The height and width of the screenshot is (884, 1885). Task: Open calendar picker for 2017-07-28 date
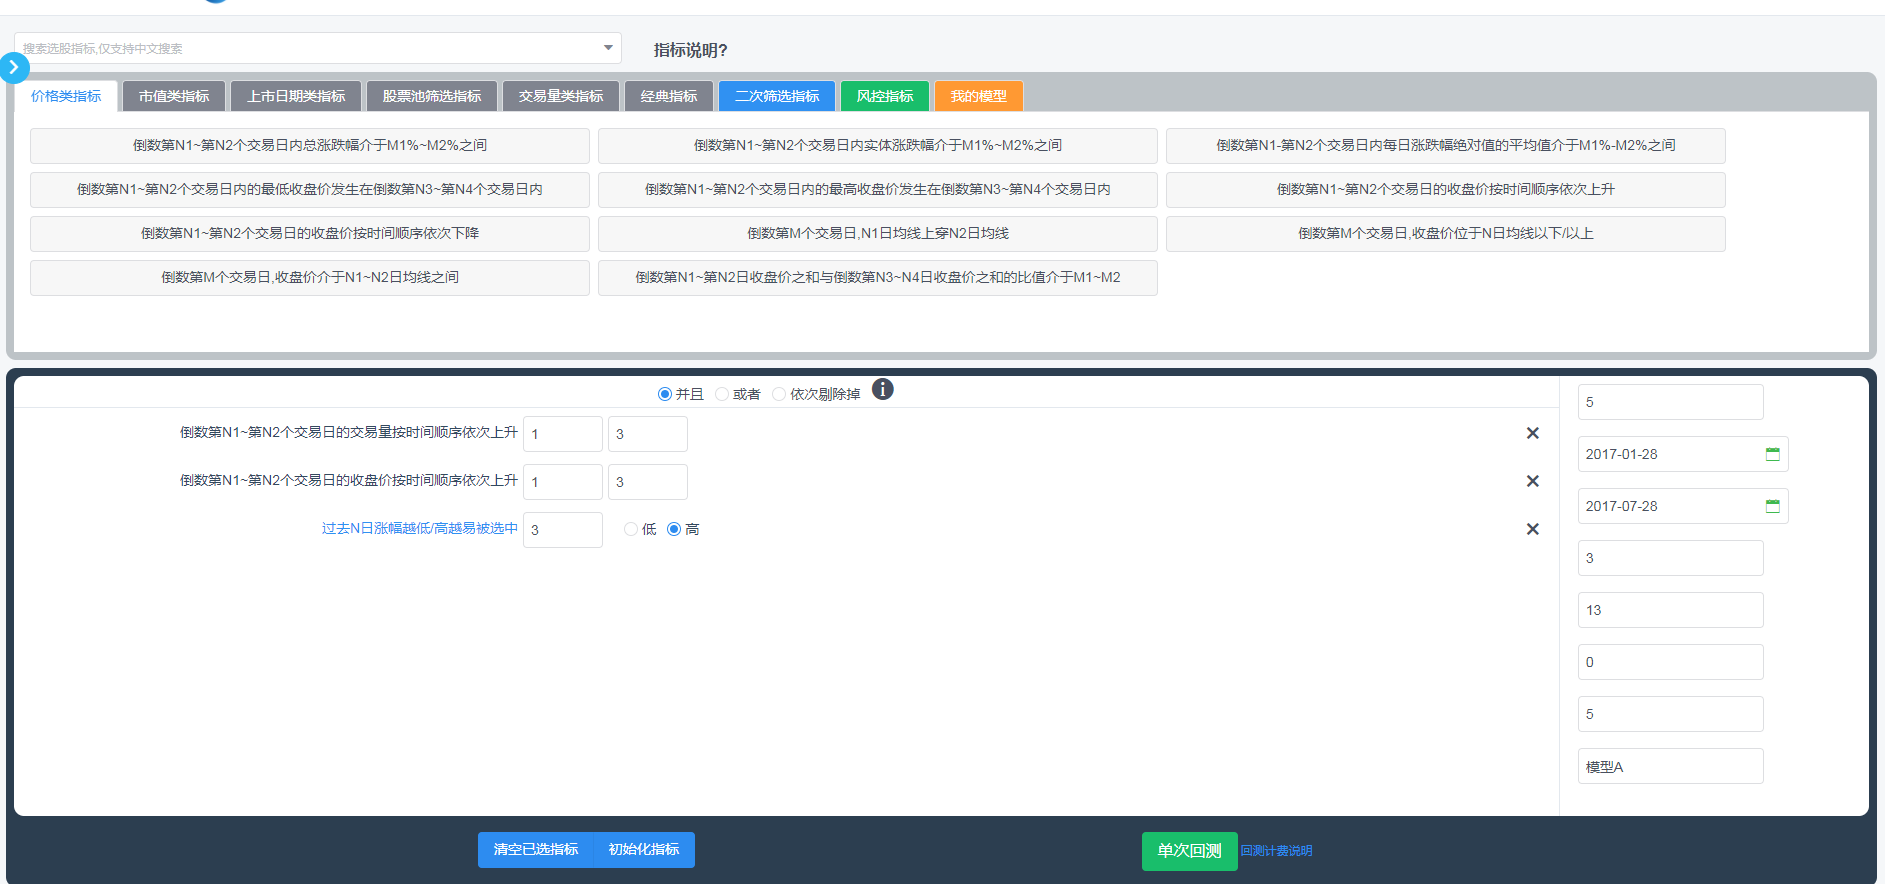click(x=1772, y=506)
